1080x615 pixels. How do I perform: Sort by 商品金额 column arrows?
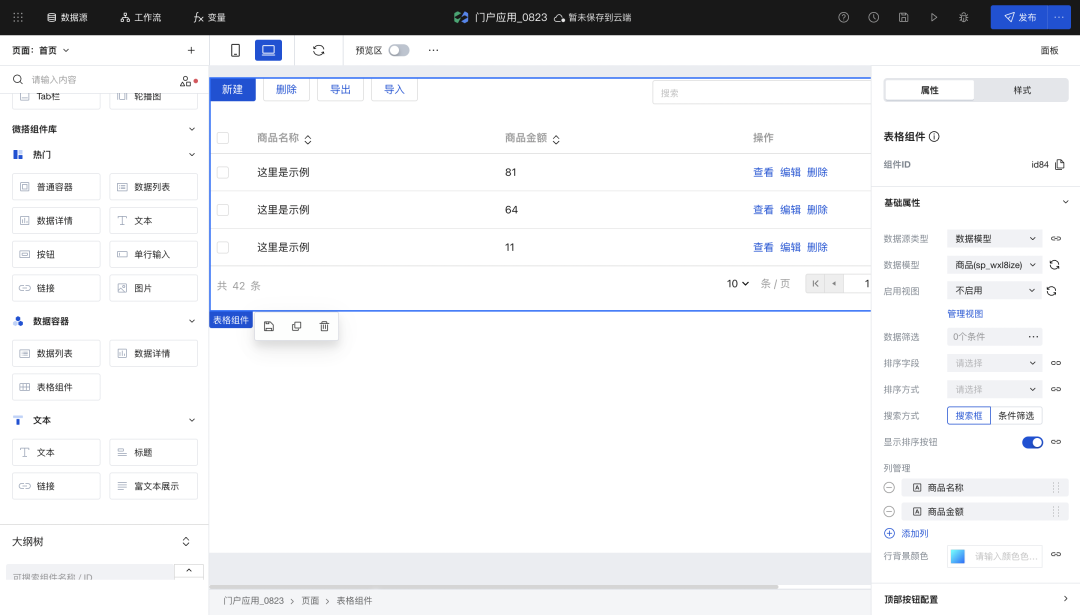[x=556, y=139]
